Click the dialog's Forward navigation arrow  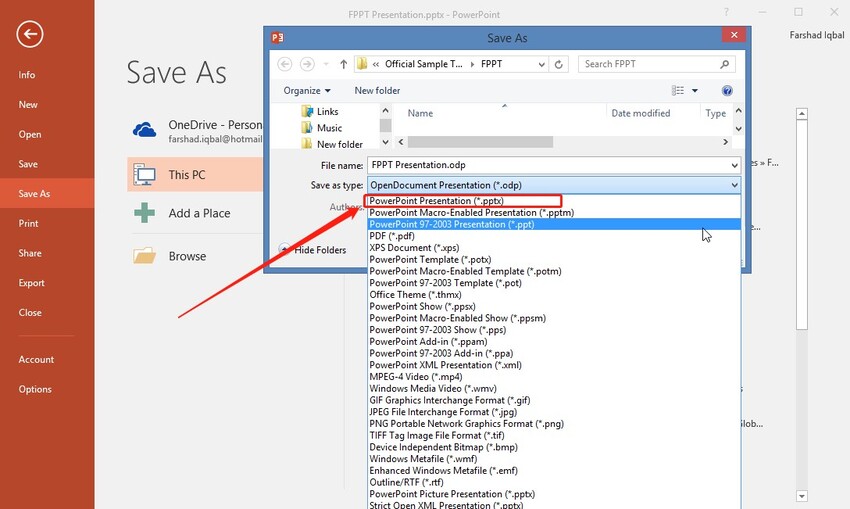click(307, 64)
